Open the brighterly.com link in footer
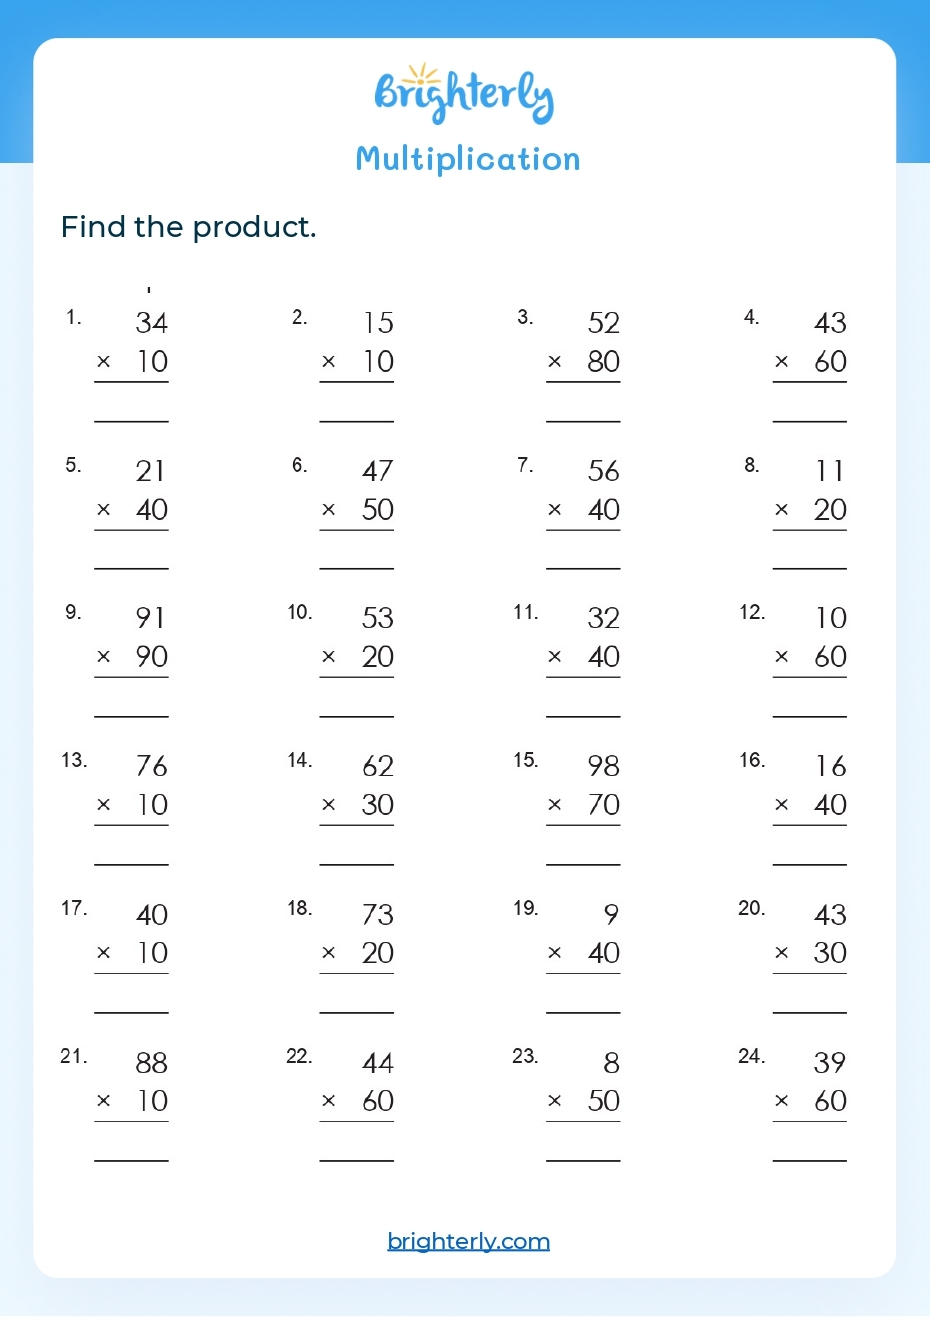The width and height of the screenshot is (930, 1317). tap(468, 1241)
